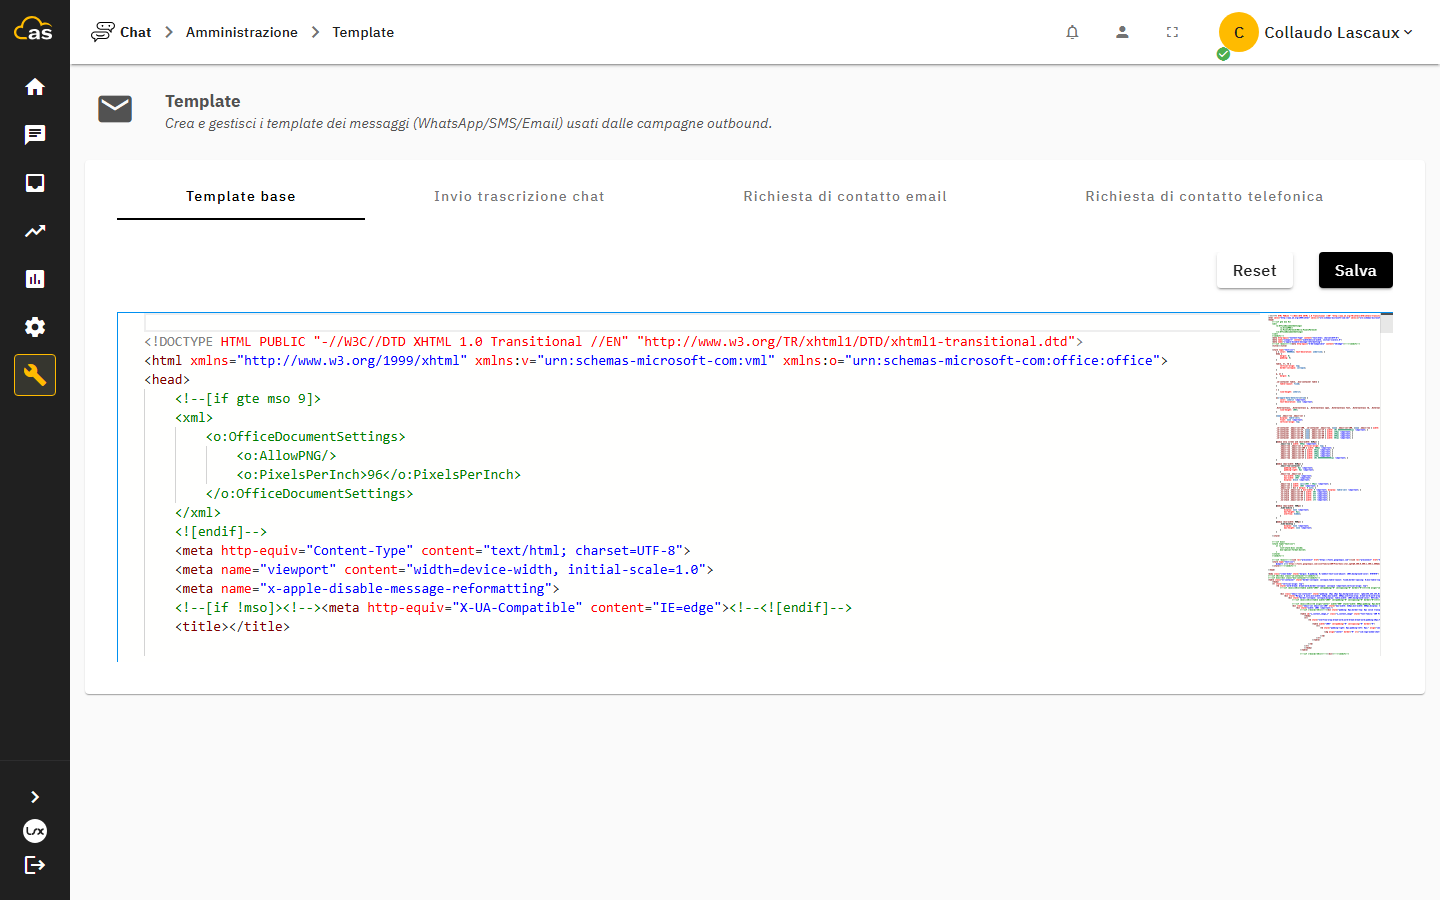The image size is (1440, 900).
Task: Go to Chat breadcrumb link
Action: [x=136, y=32]
